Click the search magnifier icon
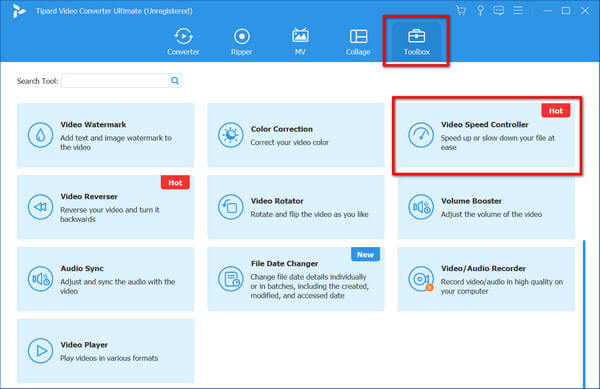Image resolution: width=600 pixels, height=389 pixels. tap(175, 81)
